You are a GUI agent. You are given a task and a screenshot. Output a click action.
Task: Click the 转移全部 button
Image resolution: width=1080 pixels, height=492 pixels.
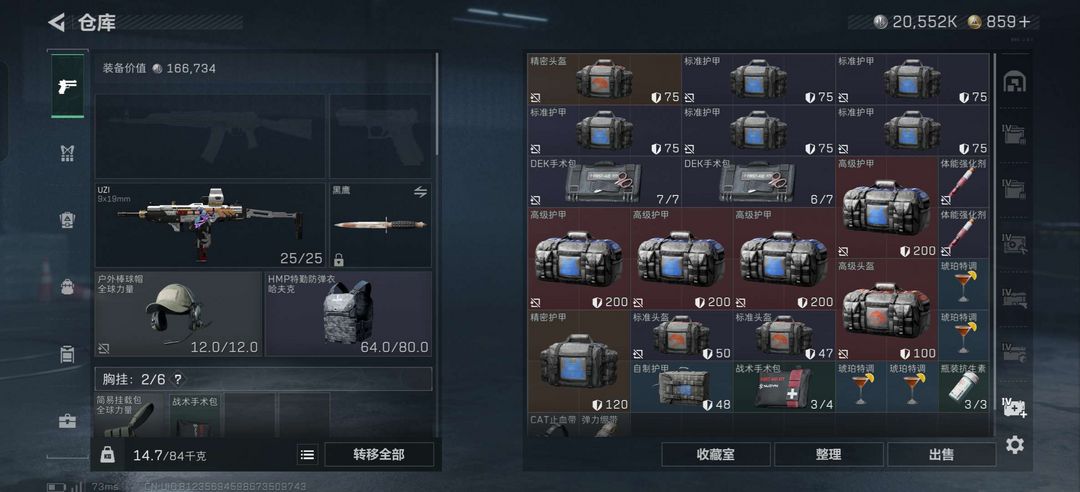tap(379, 455)
